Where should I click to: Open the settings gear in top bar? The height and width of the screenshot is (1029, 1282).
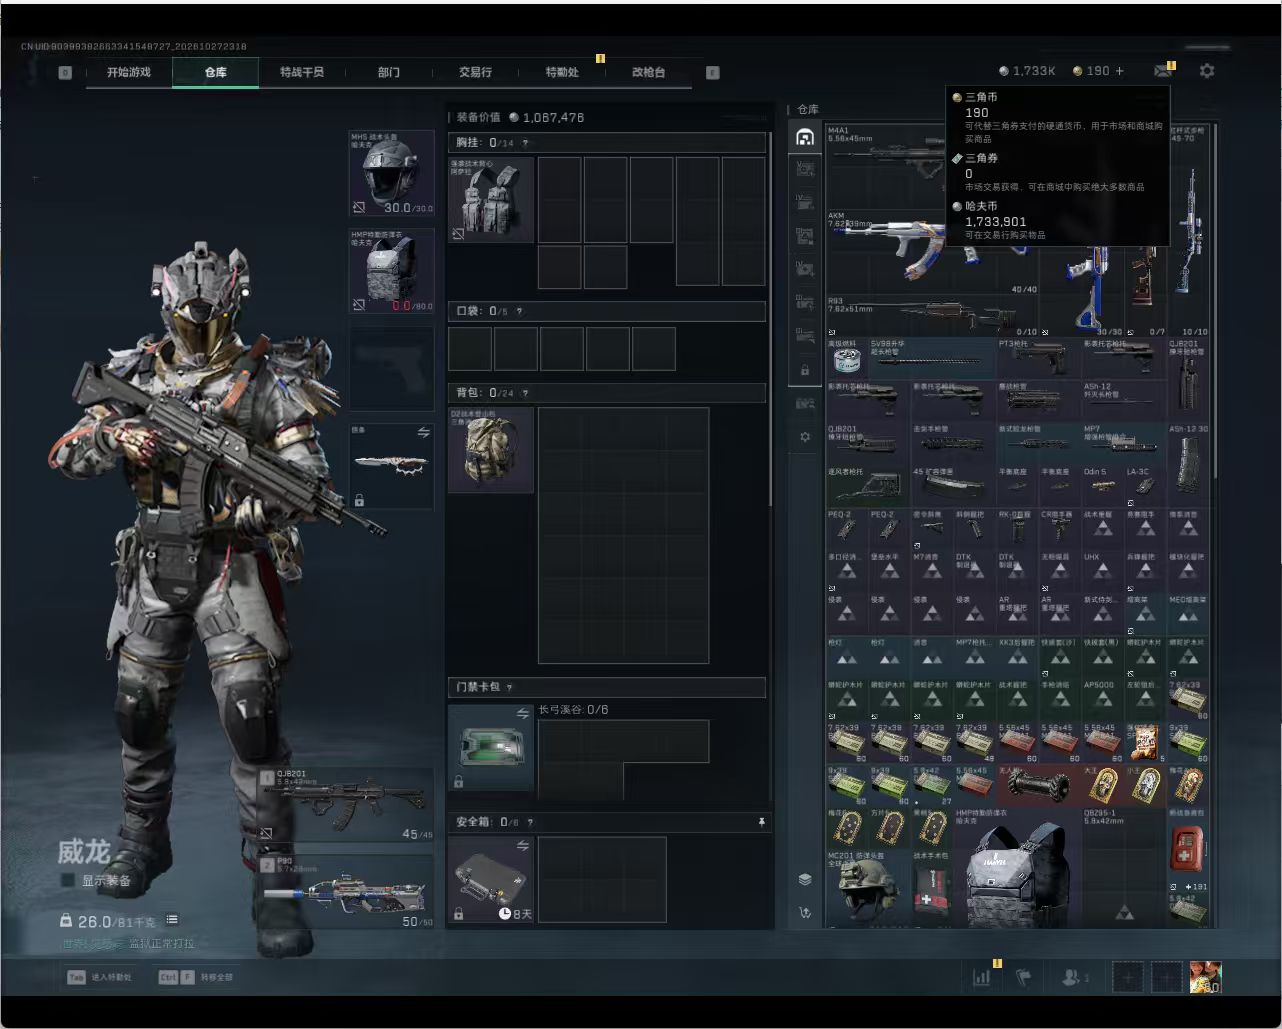(x=1207, y=71)
